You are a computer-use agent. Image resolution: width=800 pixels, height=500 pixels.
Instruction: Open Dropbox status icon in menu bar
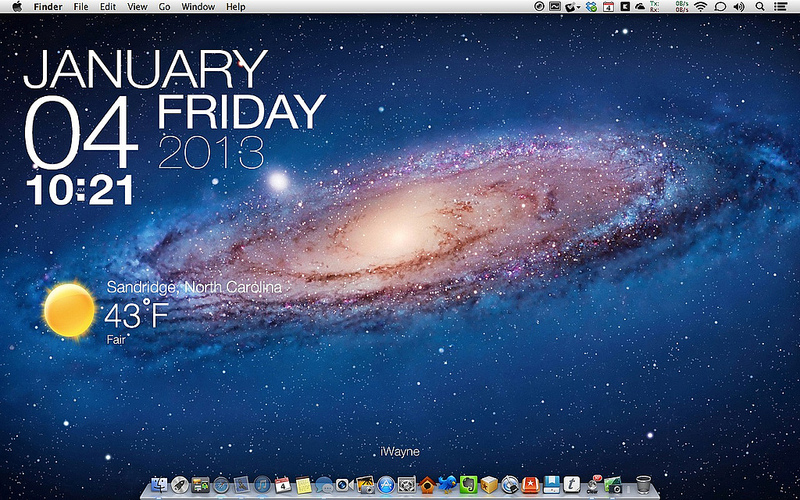(592, 7)
